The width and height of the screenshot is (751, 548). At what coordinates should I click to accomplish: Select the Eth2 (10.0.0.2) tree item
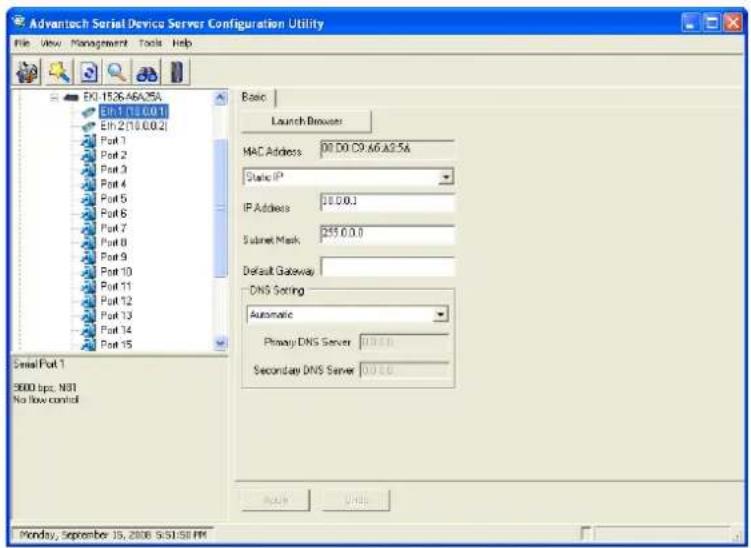click(x=134, y=126)
